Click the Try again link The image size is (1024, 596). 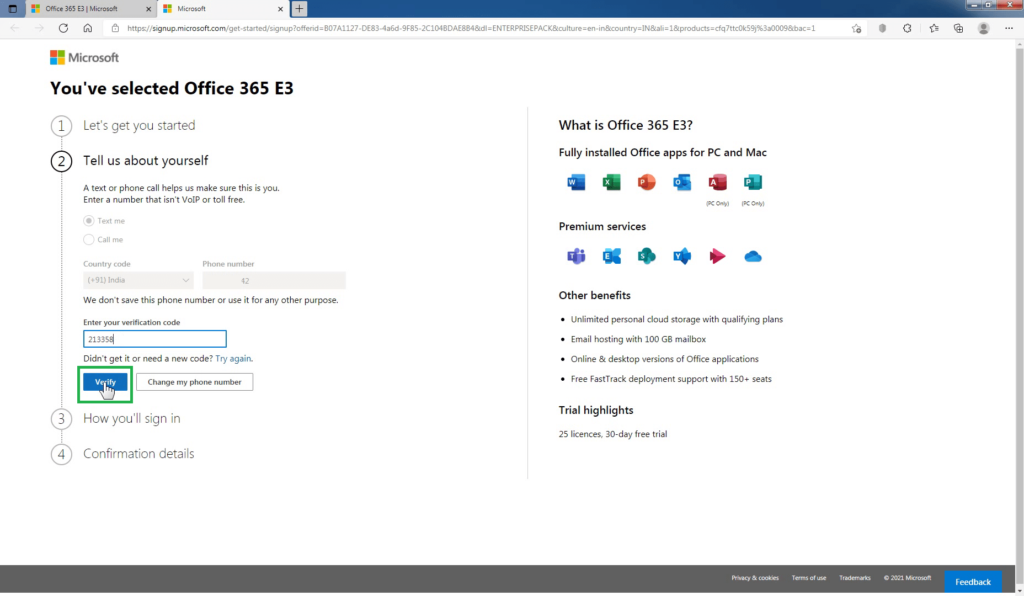[233, 358]
